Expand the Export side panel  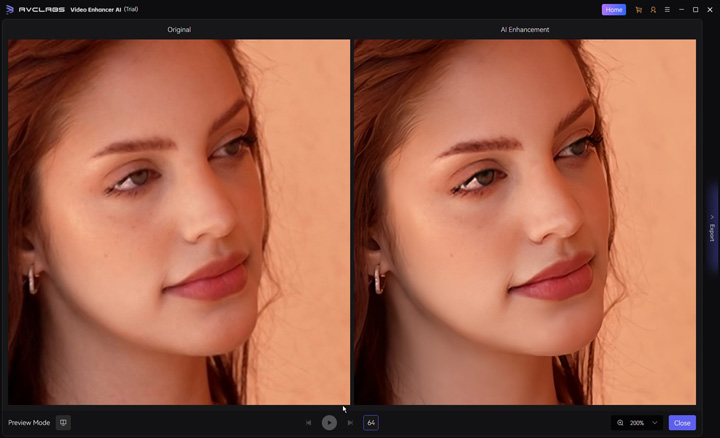tap(712, 229)
